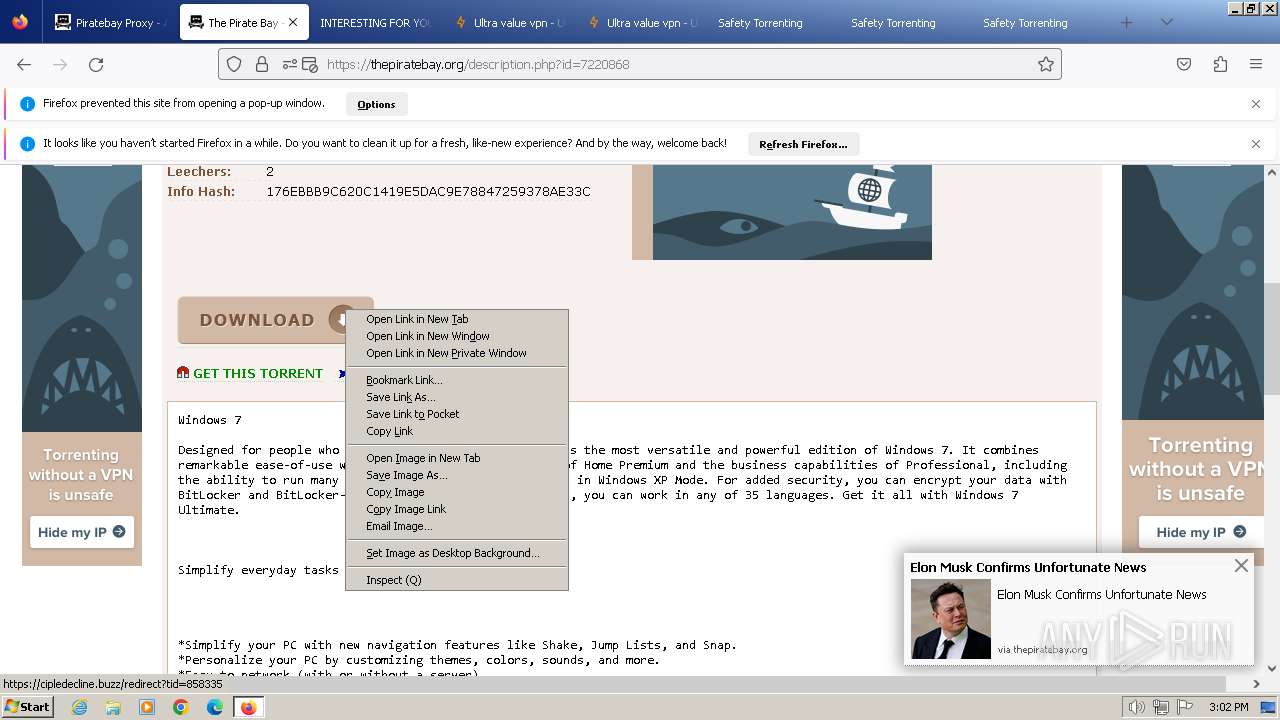Click the Firefox logo in the tab bar
This screenshot has height=720, width=1280.
tap(20, 22)
